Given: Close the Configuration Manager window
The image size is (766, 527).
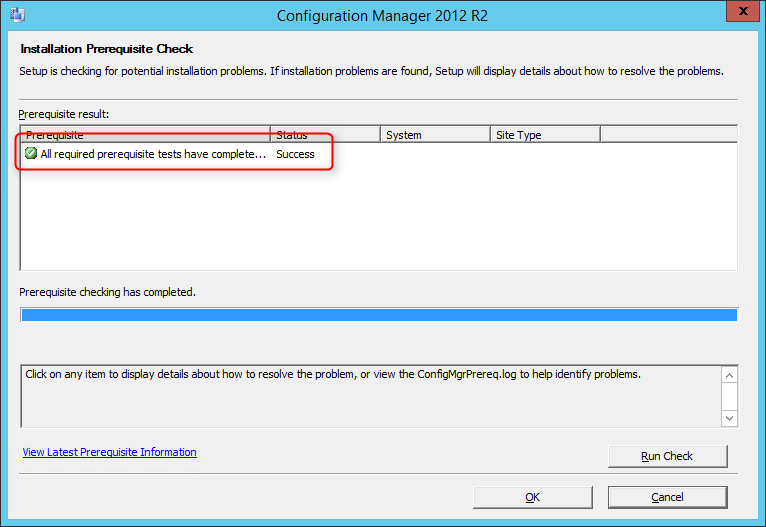Looking at the screenshot, I should [743, 11].
